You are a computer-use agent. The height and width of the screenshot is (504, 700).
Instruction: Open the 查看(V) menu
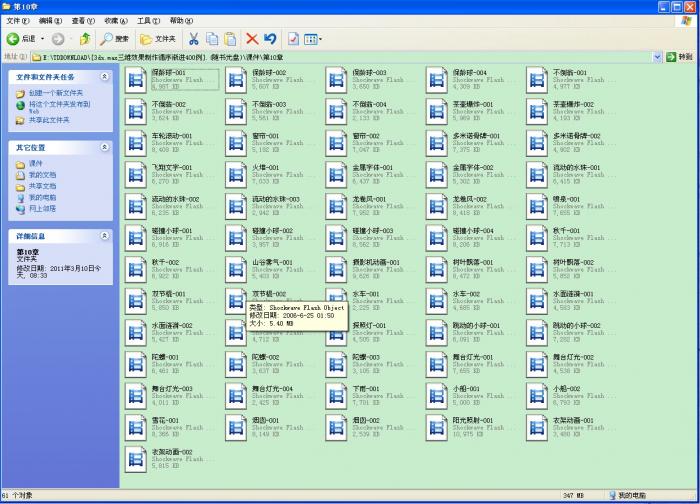click(x=83, y=21)
